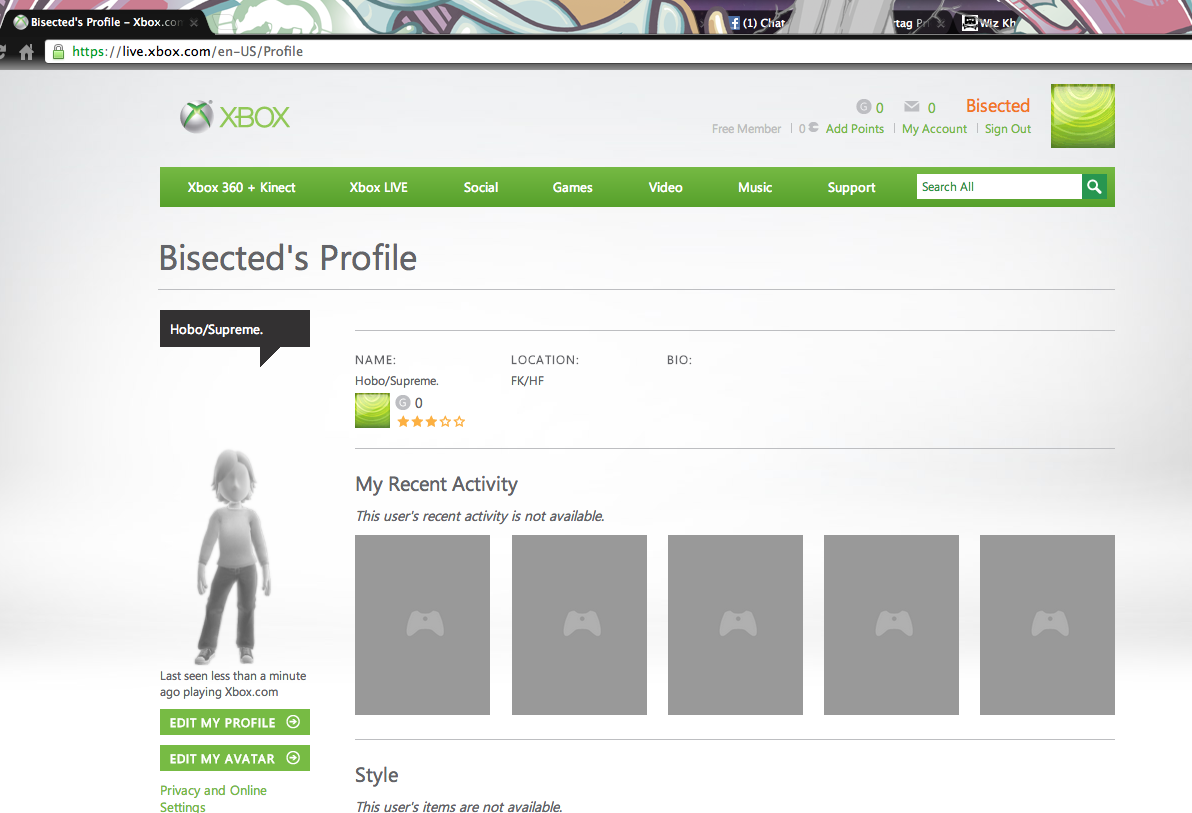The image size is (1192, 813).
Task: Open the fourth recent activity game tile
Action: [x=891, y=624]
